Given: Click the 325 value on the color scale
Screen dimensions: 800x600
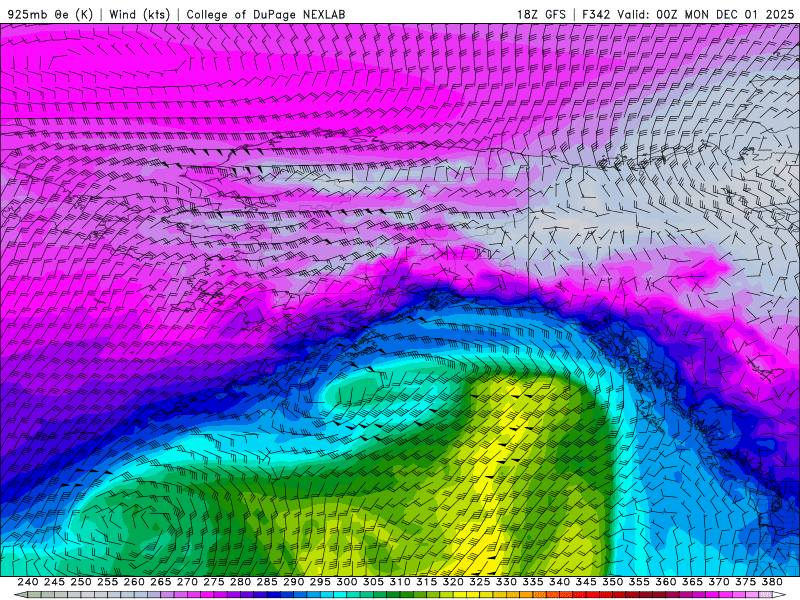Looking at the screenshot, I should [479, 582].
